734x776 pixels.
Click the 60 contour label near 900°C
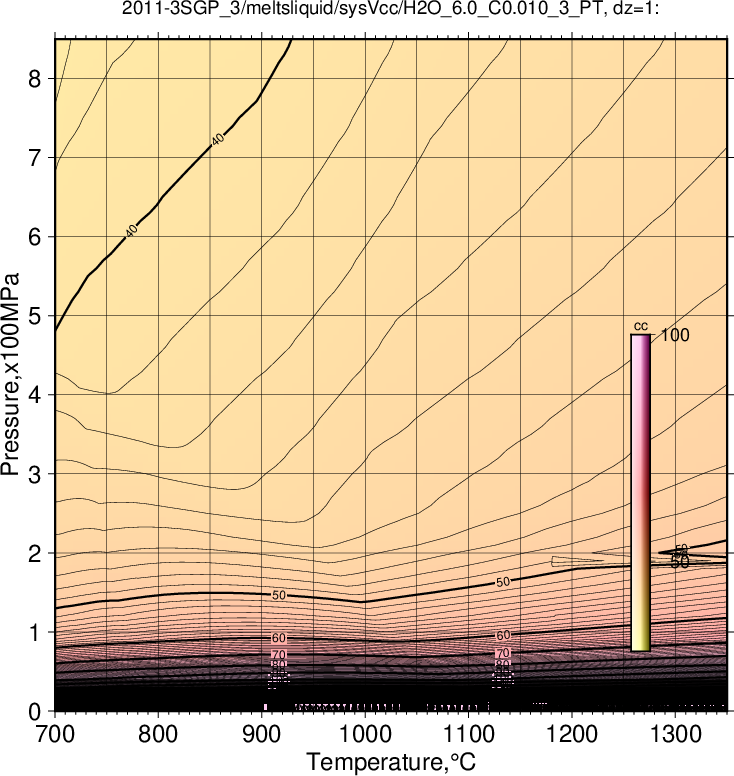279,638
